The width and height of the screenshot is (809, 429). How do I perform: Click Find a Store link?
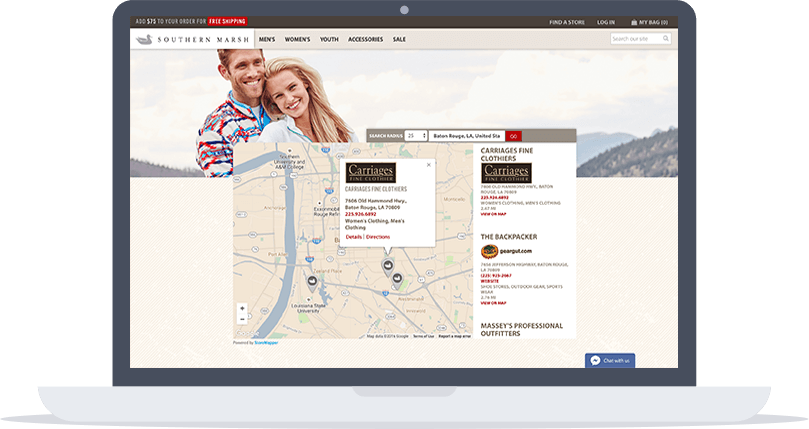pyautogui.click(x=567, y=21)
